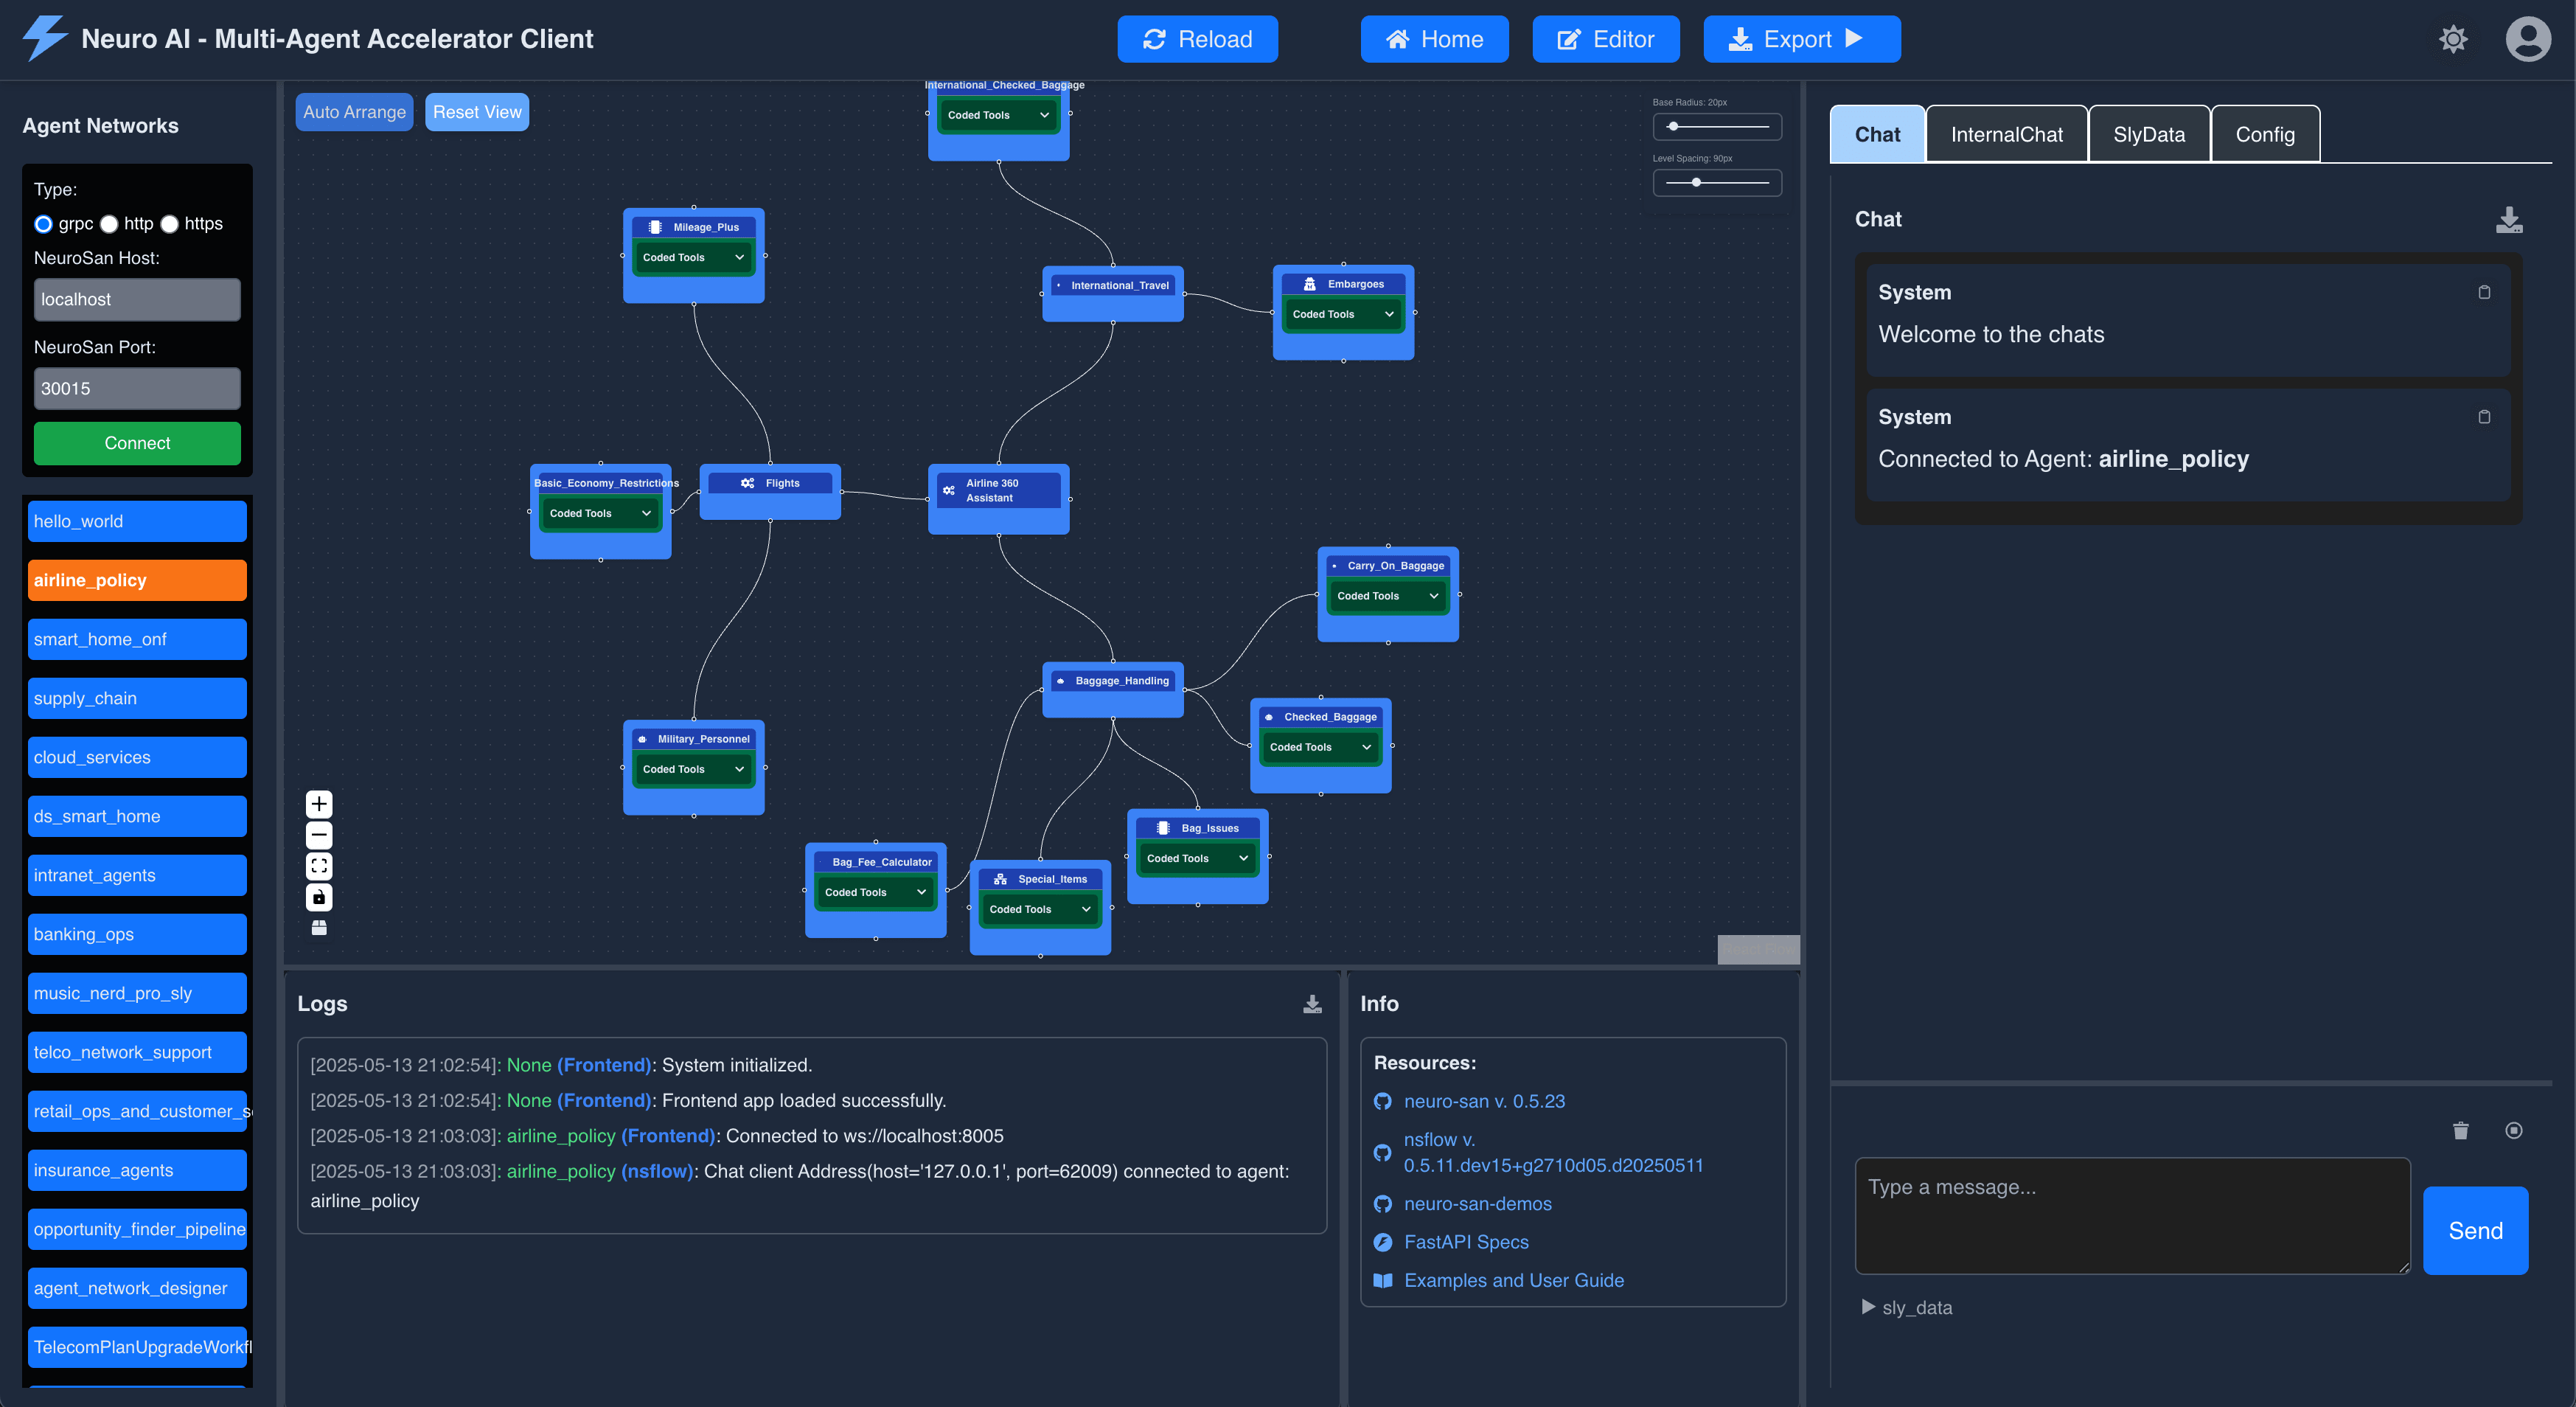The width and height of the screenshot is (2576, 1407).
Task: Expand the sly_data section below message box
Action: pyautogui.click(x=1906, y=1307)
